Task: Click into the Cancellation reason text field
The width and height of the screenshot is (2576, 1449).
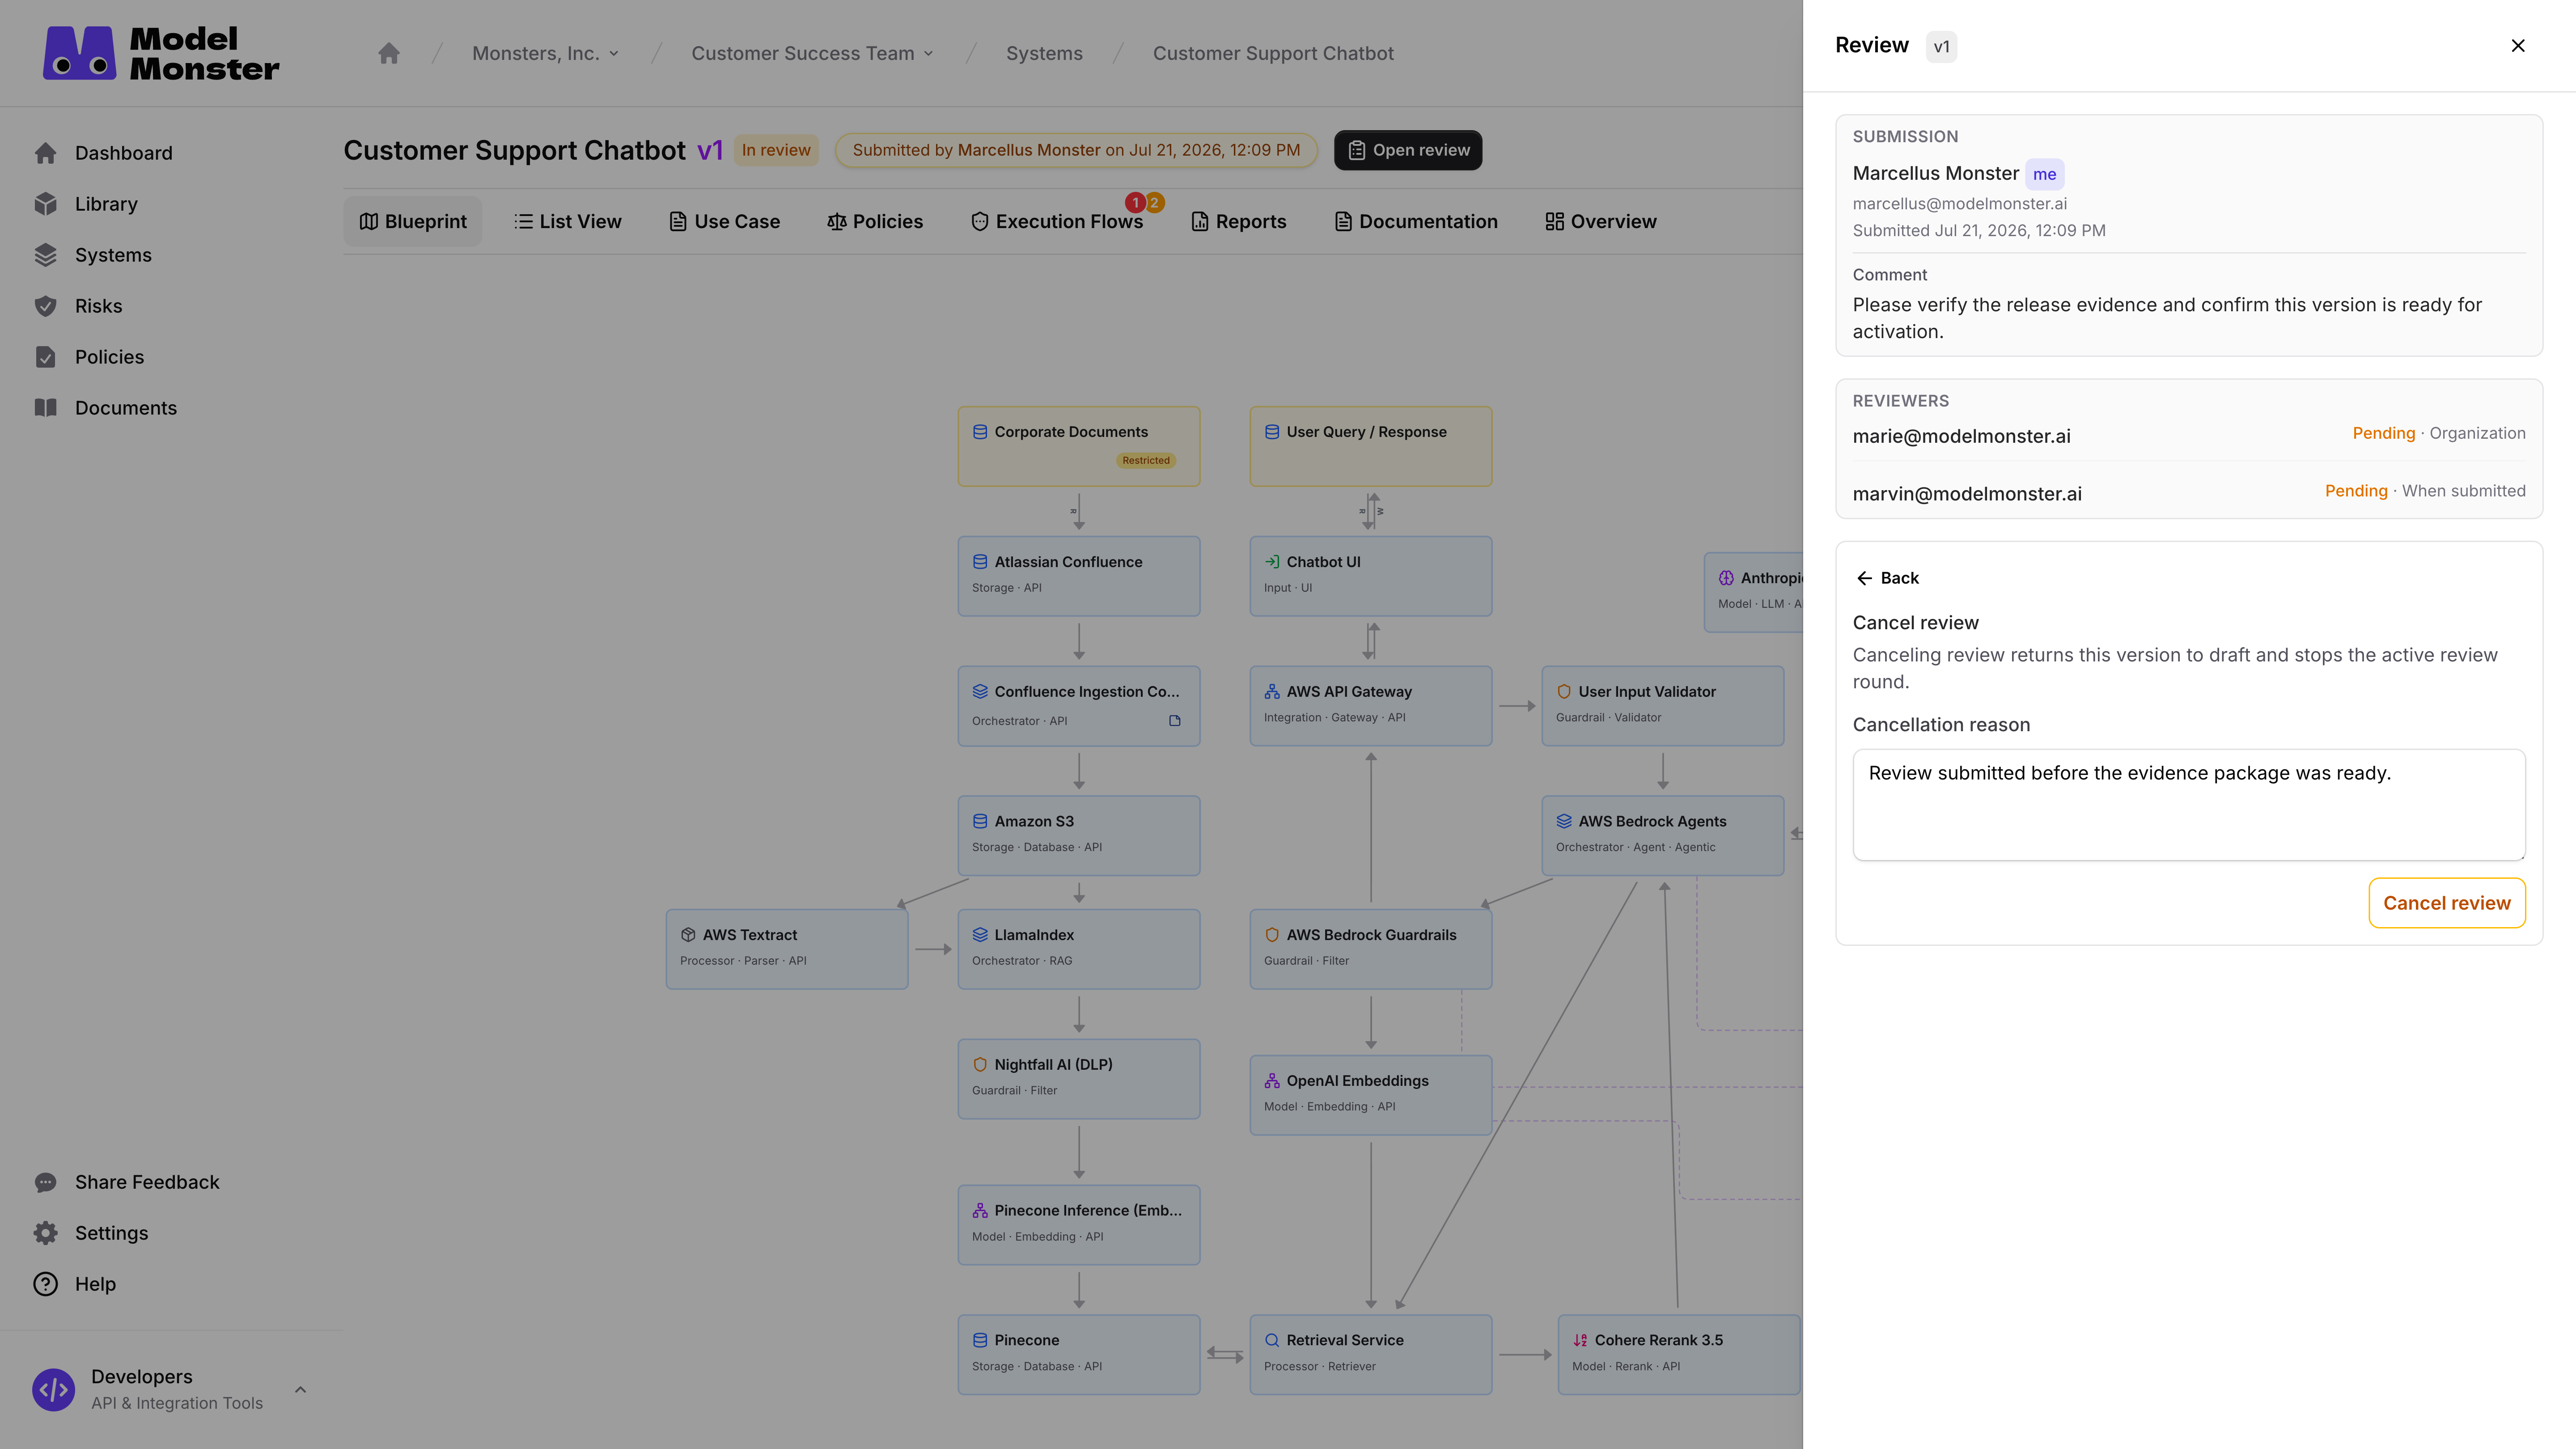Action: pos(2189,805)
